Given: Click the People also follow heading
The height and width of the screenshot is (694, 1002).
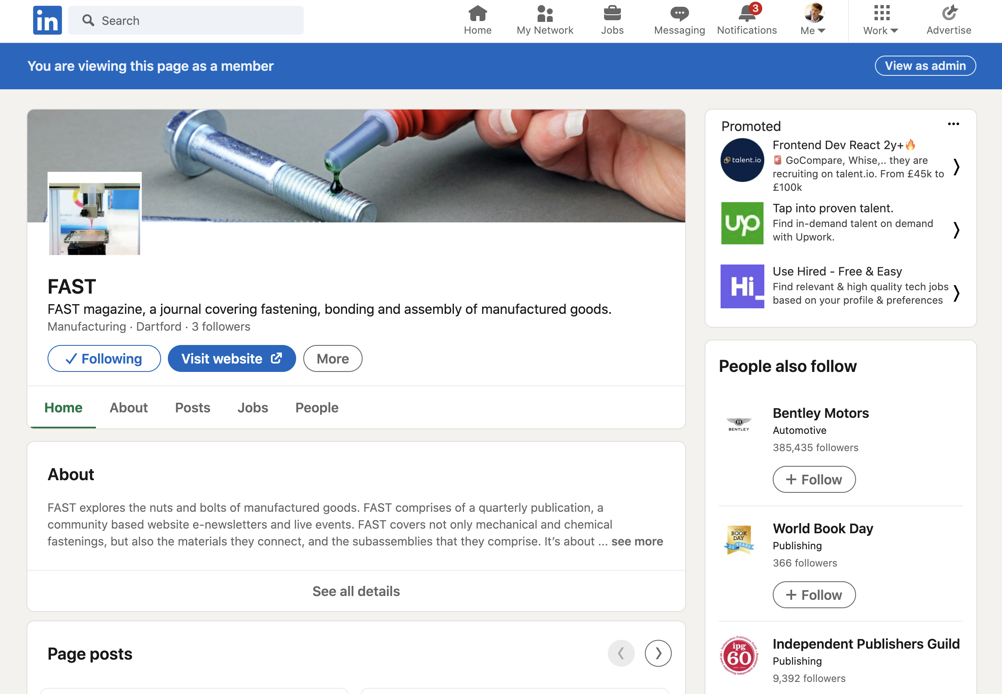Looking at the screenshot, I should (787, 366).
